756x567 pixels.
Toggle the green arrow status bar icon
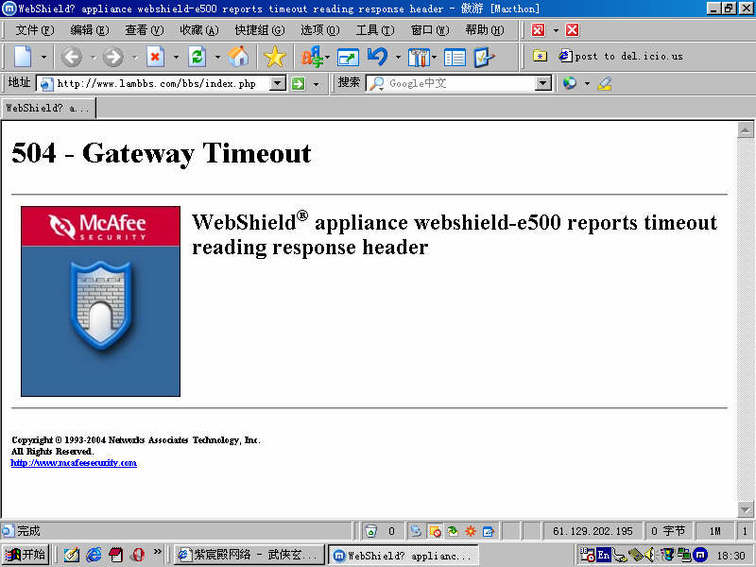click(x=453, y=531)
